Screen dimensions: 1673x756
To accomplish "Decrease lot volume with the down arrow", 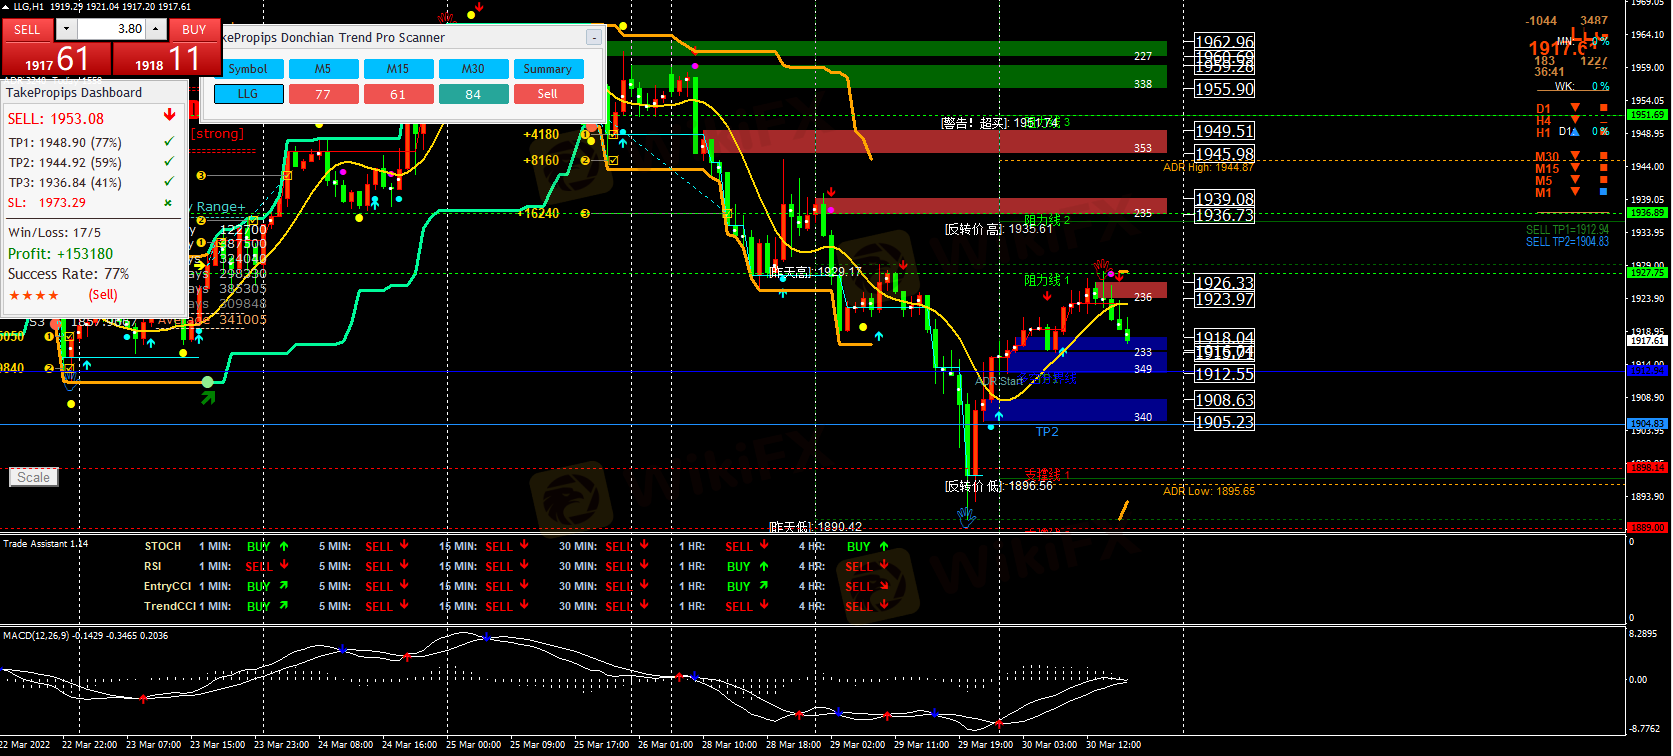I will [67, 29].
